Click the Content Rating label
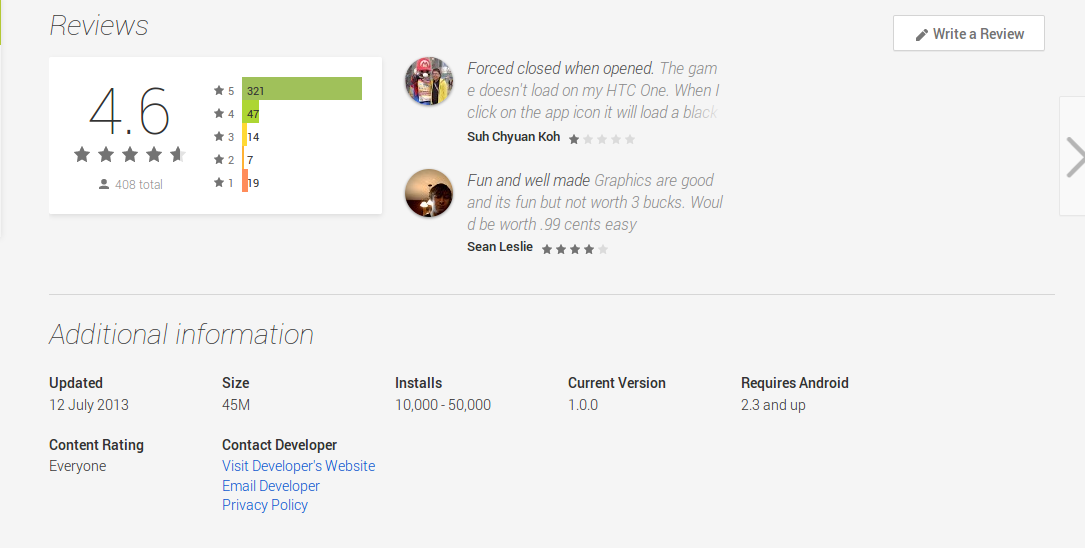This screenshot has height=548, width=1085. tap(96, 445)
